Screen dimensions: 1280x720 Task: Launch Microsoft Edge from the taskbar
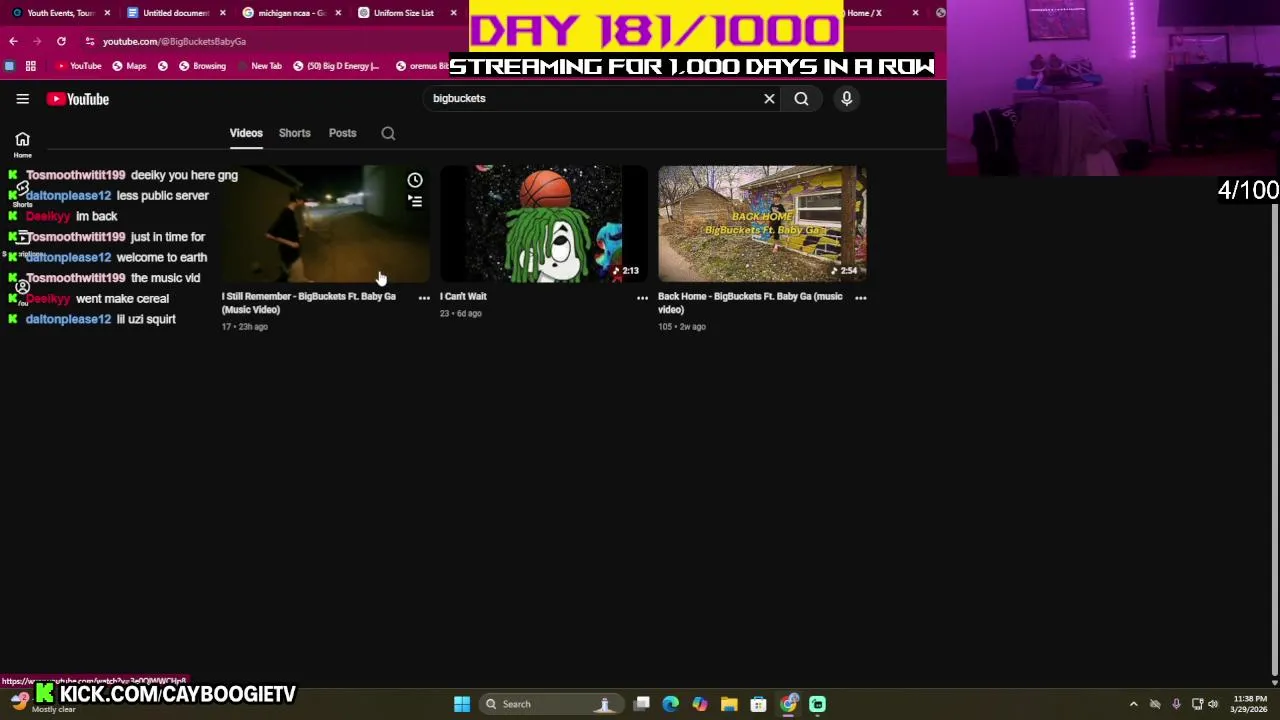pyautogui.click(x=671, y=704)
